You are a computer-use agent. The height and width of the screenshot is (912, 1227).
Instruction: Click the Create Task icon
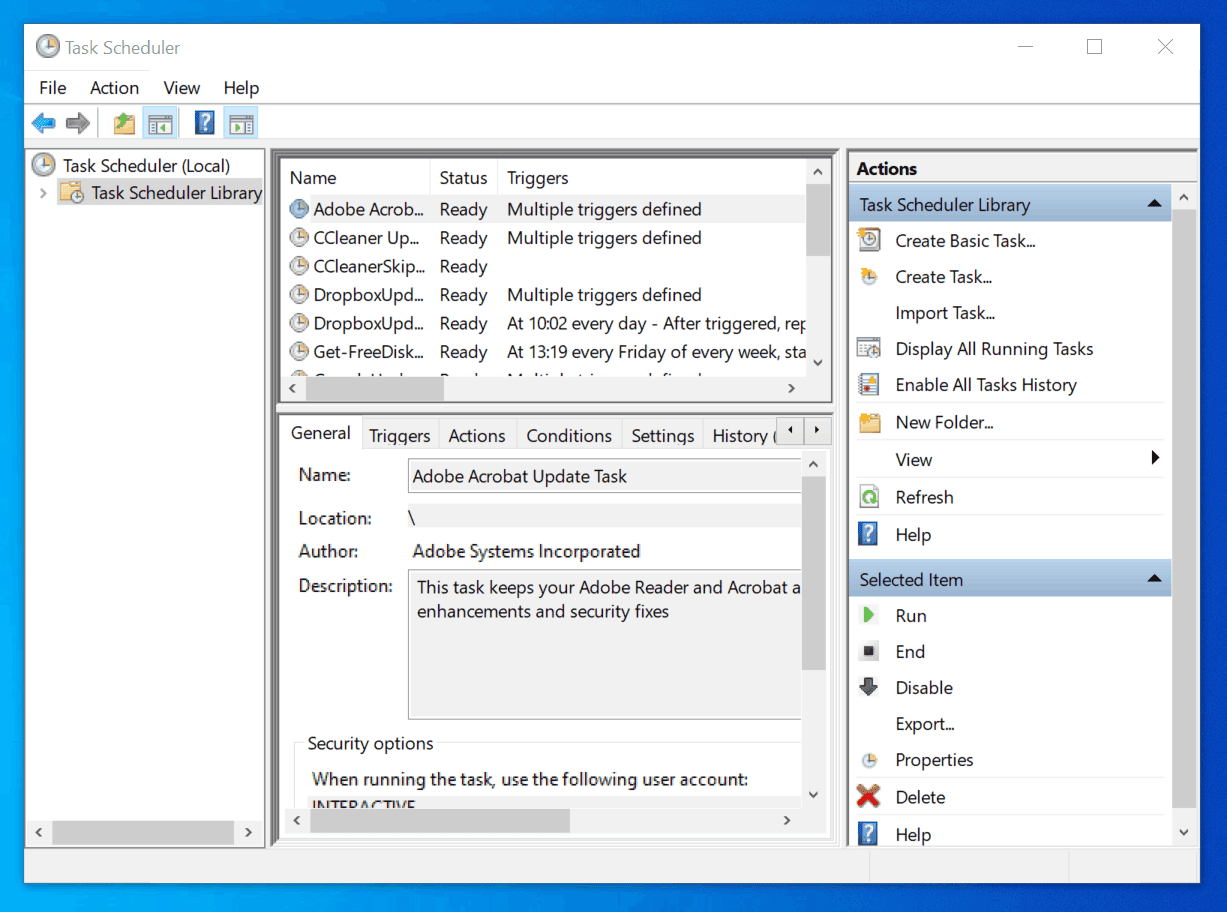[x=870, y=277]
